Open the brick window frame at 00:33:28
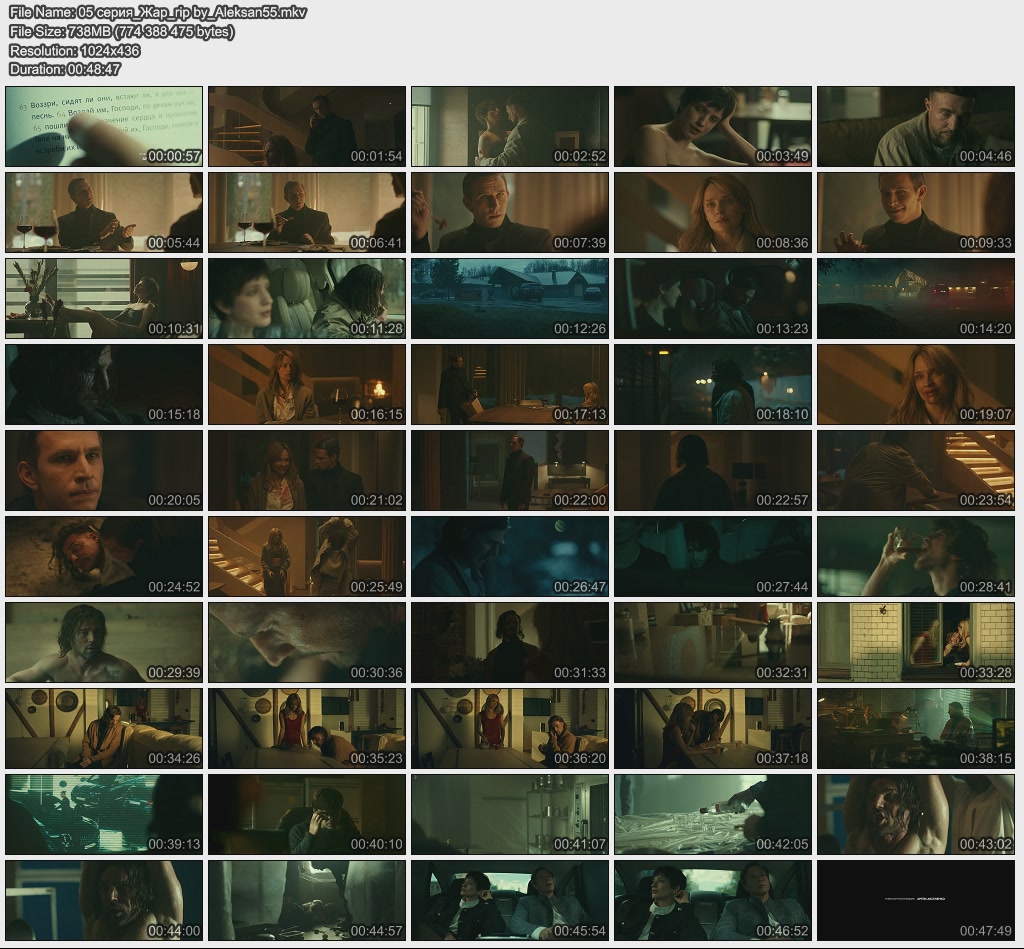The height and width of the screenshot is (949, 1024). point(916,642)
